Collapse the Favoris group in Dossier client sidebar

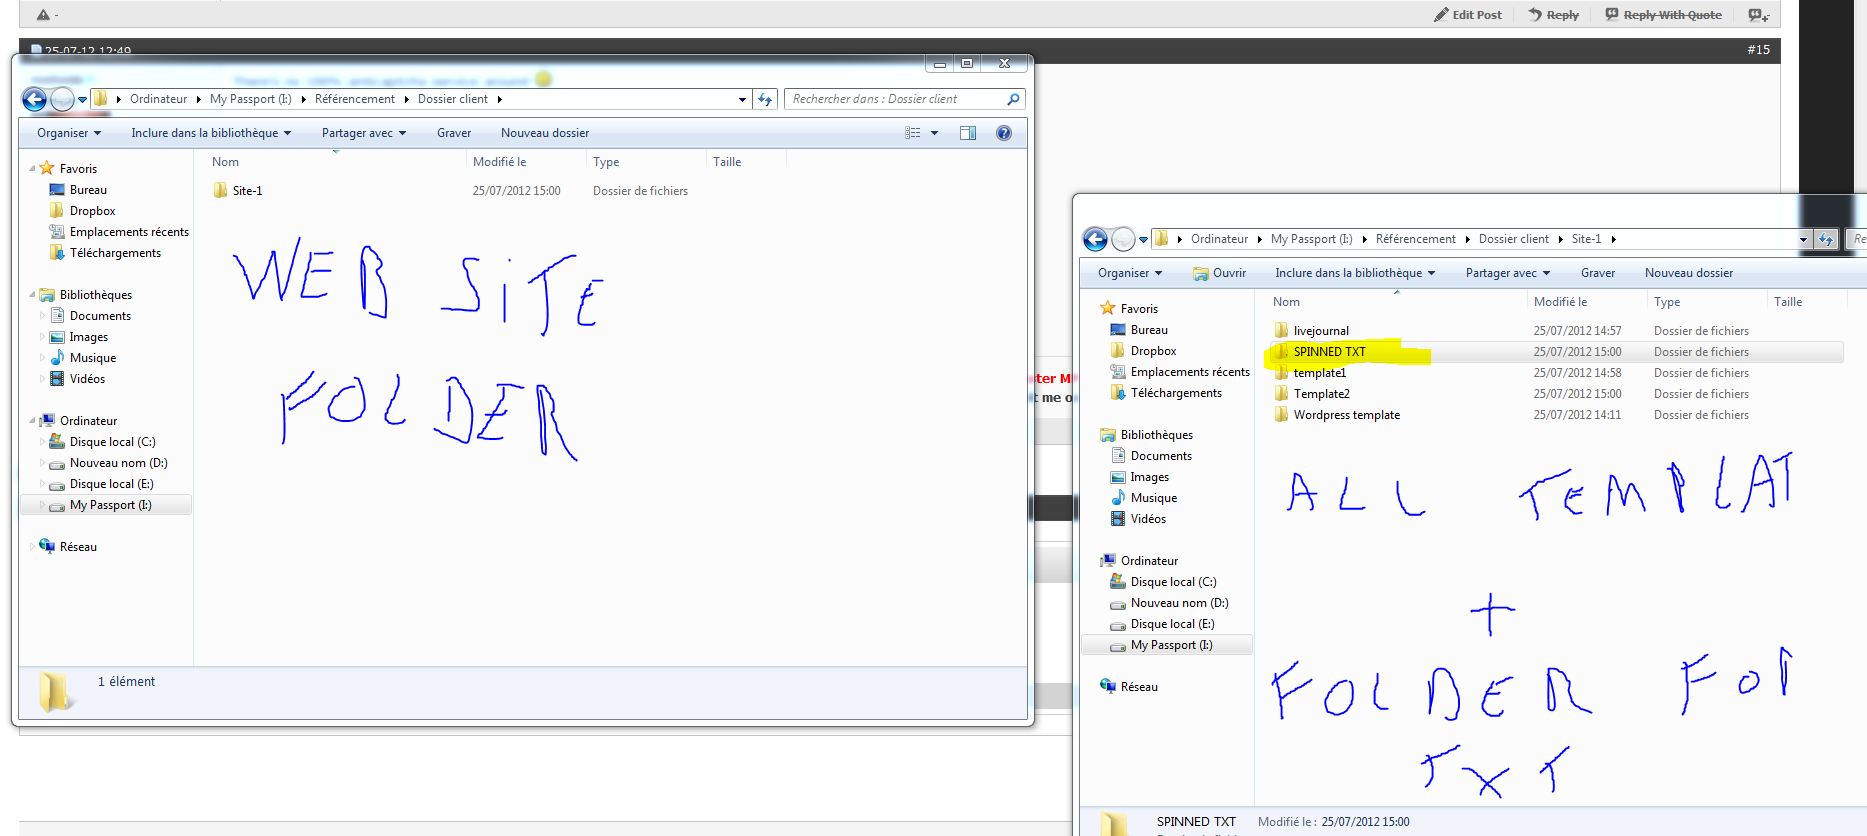32,169
